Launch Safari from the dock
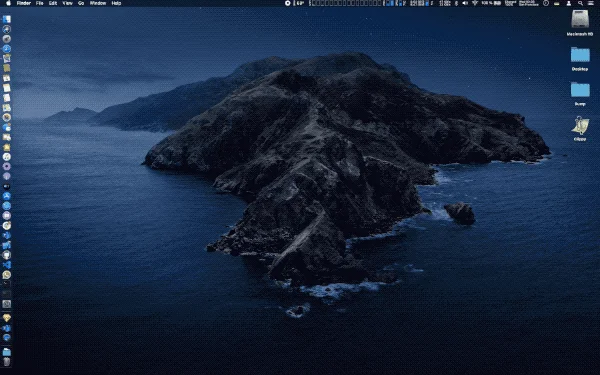This screenshot has height=375, width=600. tap(7, 49)
